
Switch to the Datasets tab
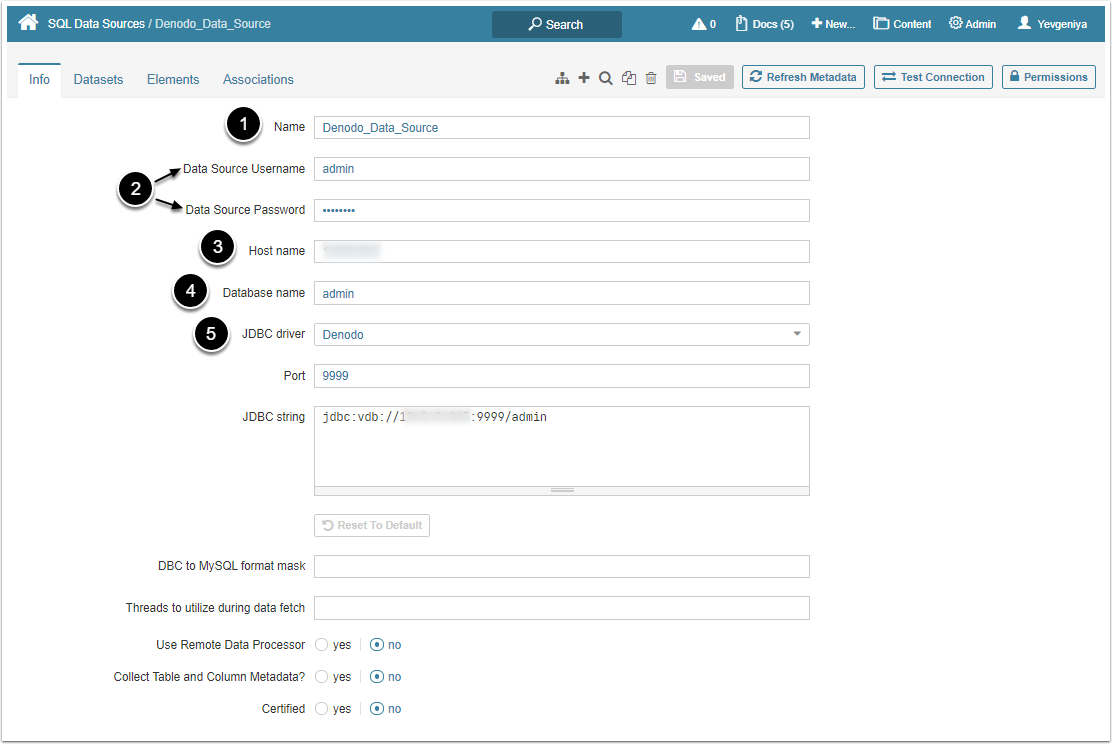99,79
